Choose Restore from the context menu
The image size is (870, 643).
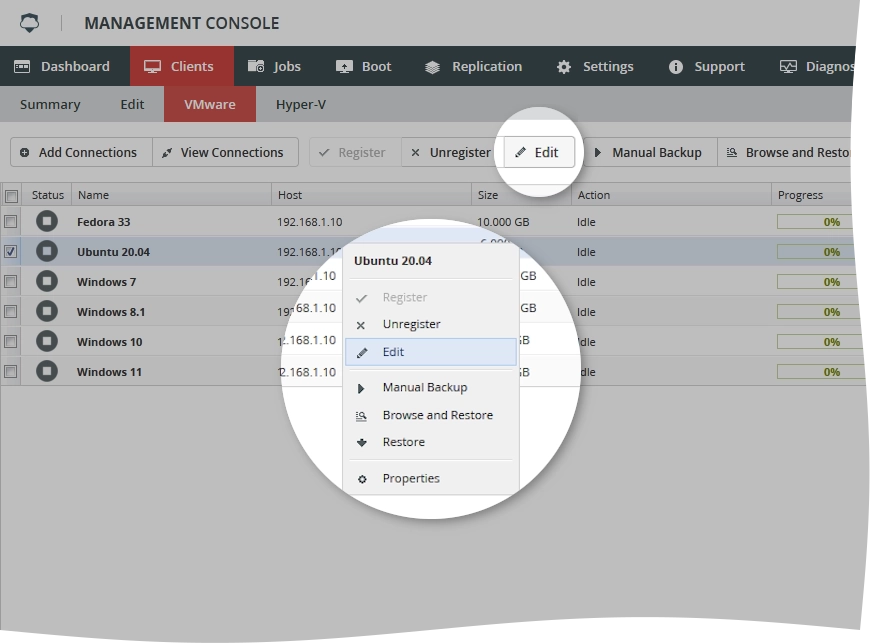pyautogui.click(x=431, y=442)
